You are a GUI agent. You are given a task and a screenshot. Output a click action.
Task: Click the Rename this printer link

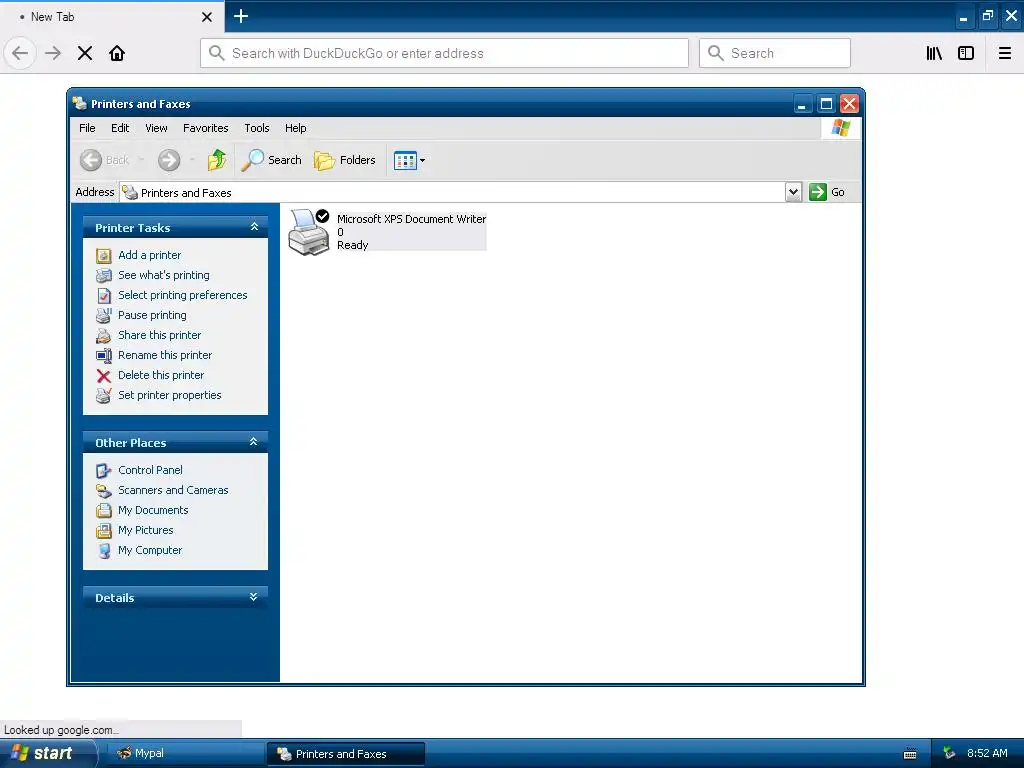(165, 355)
